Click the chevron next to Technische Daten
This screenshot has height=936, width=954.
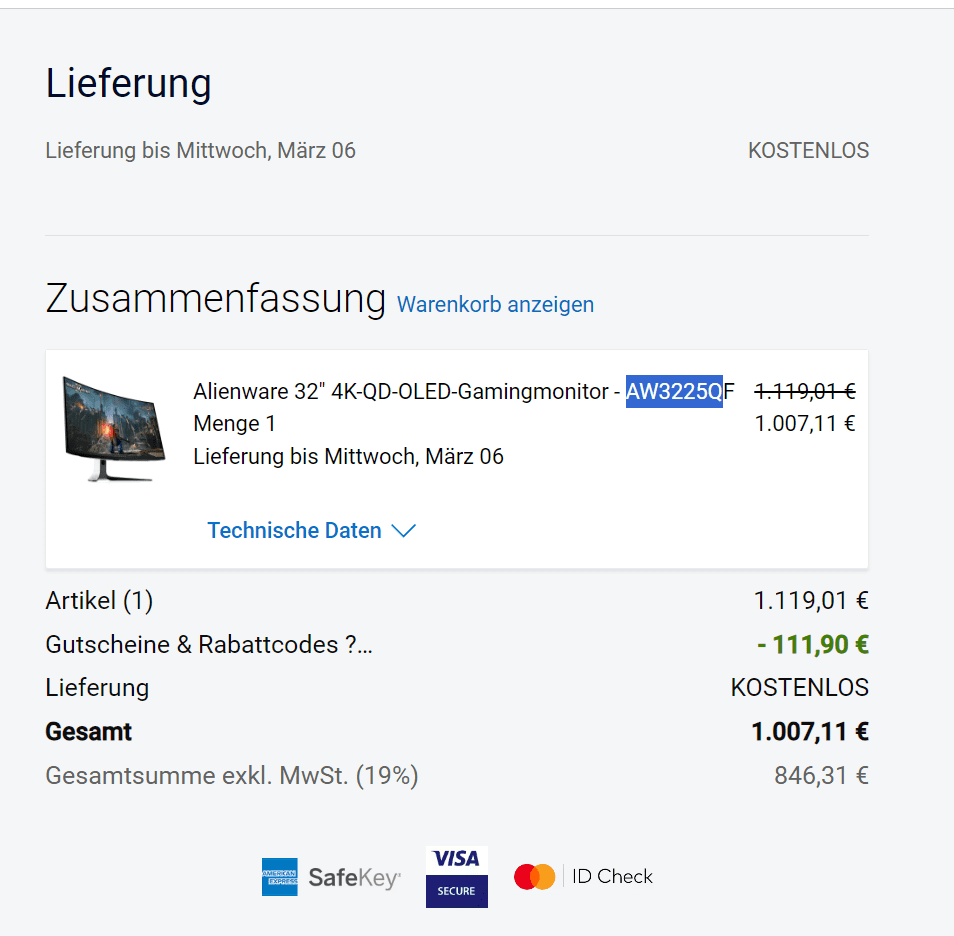pyautogui.click(x=403, y=531)
